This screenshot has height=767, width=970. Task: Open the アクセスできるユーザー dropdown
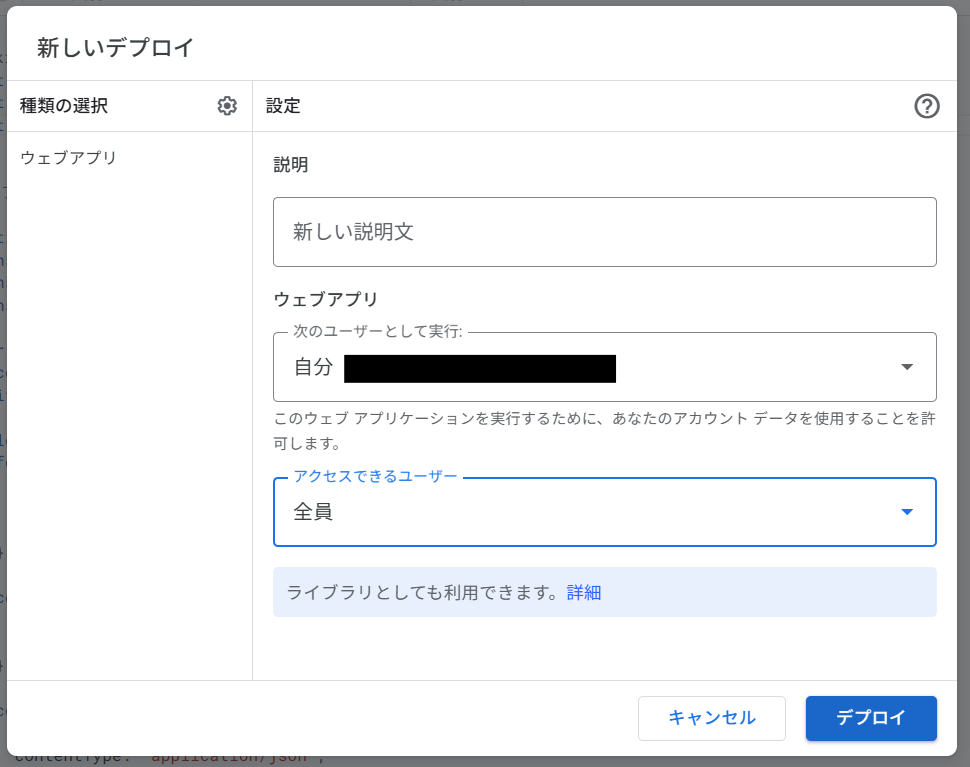coord(604,512)
